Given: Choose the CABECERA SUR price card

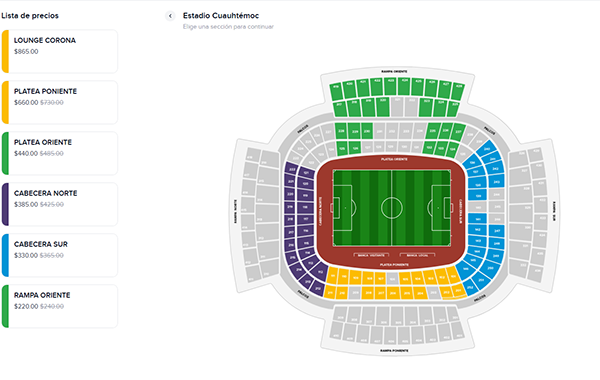Looking at the screenshot, I should (x=60, y=255).
